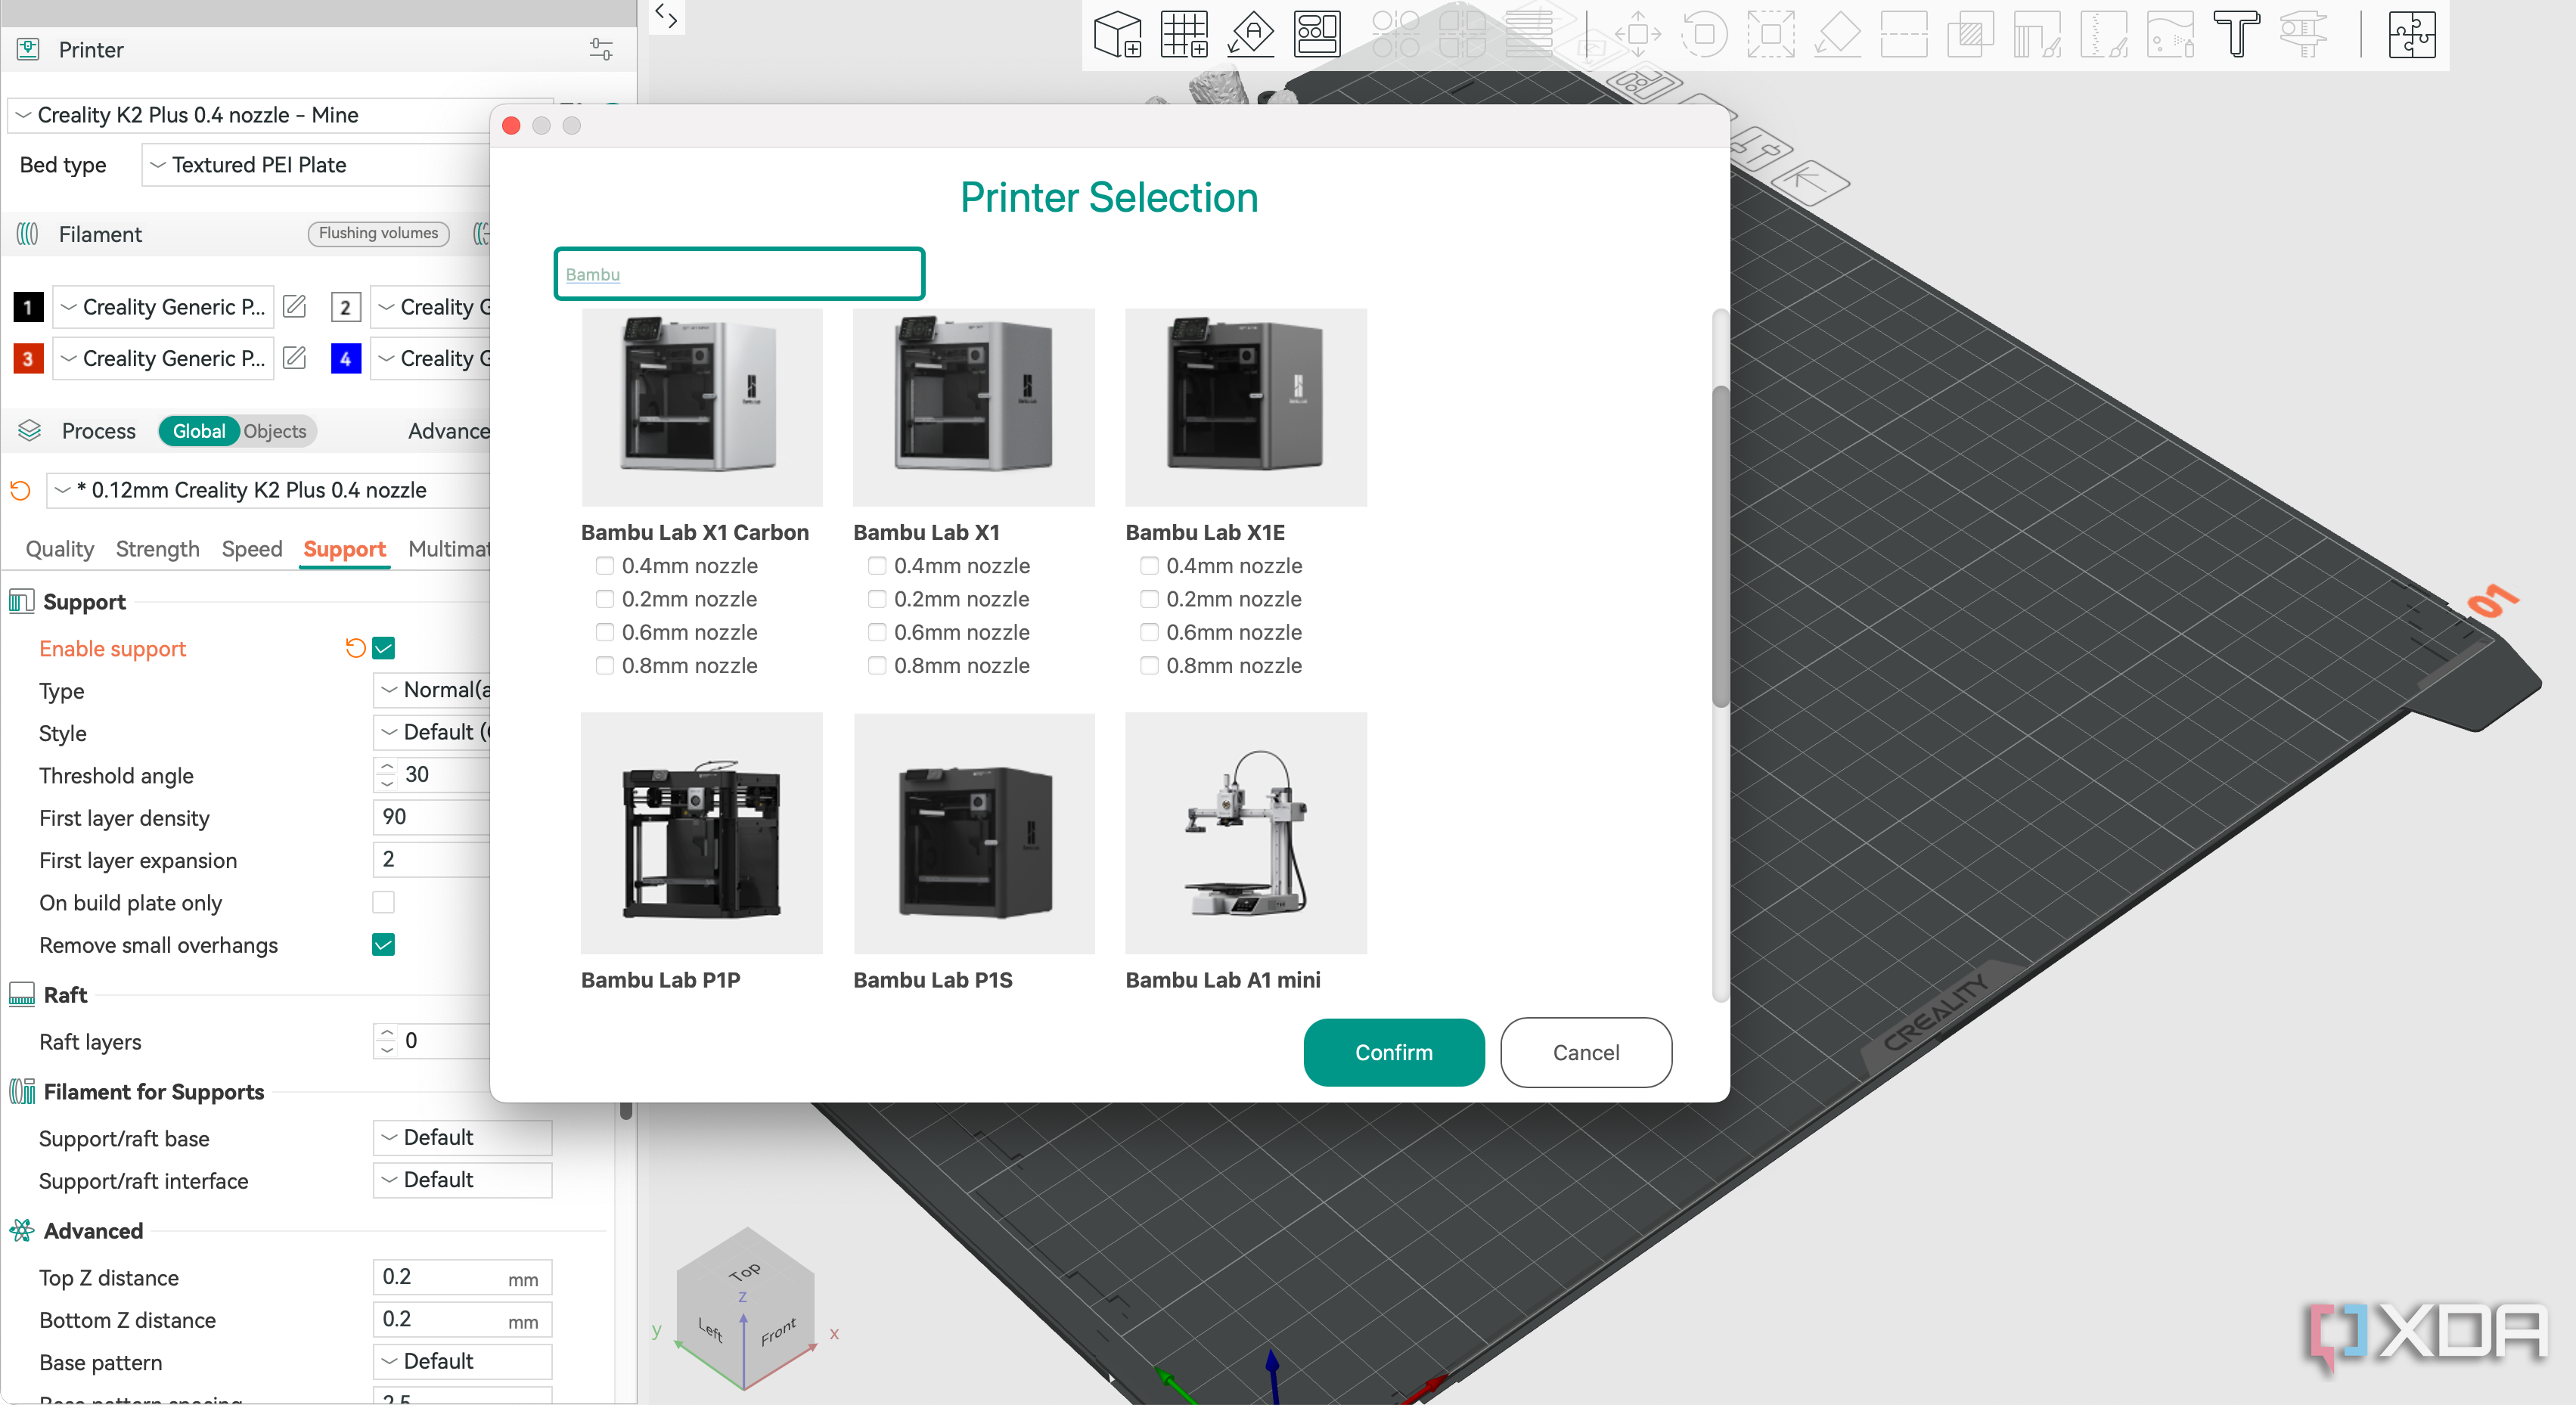Toggle On build plate only checkbox
Screen dimensions: 2576x1405
383,902
